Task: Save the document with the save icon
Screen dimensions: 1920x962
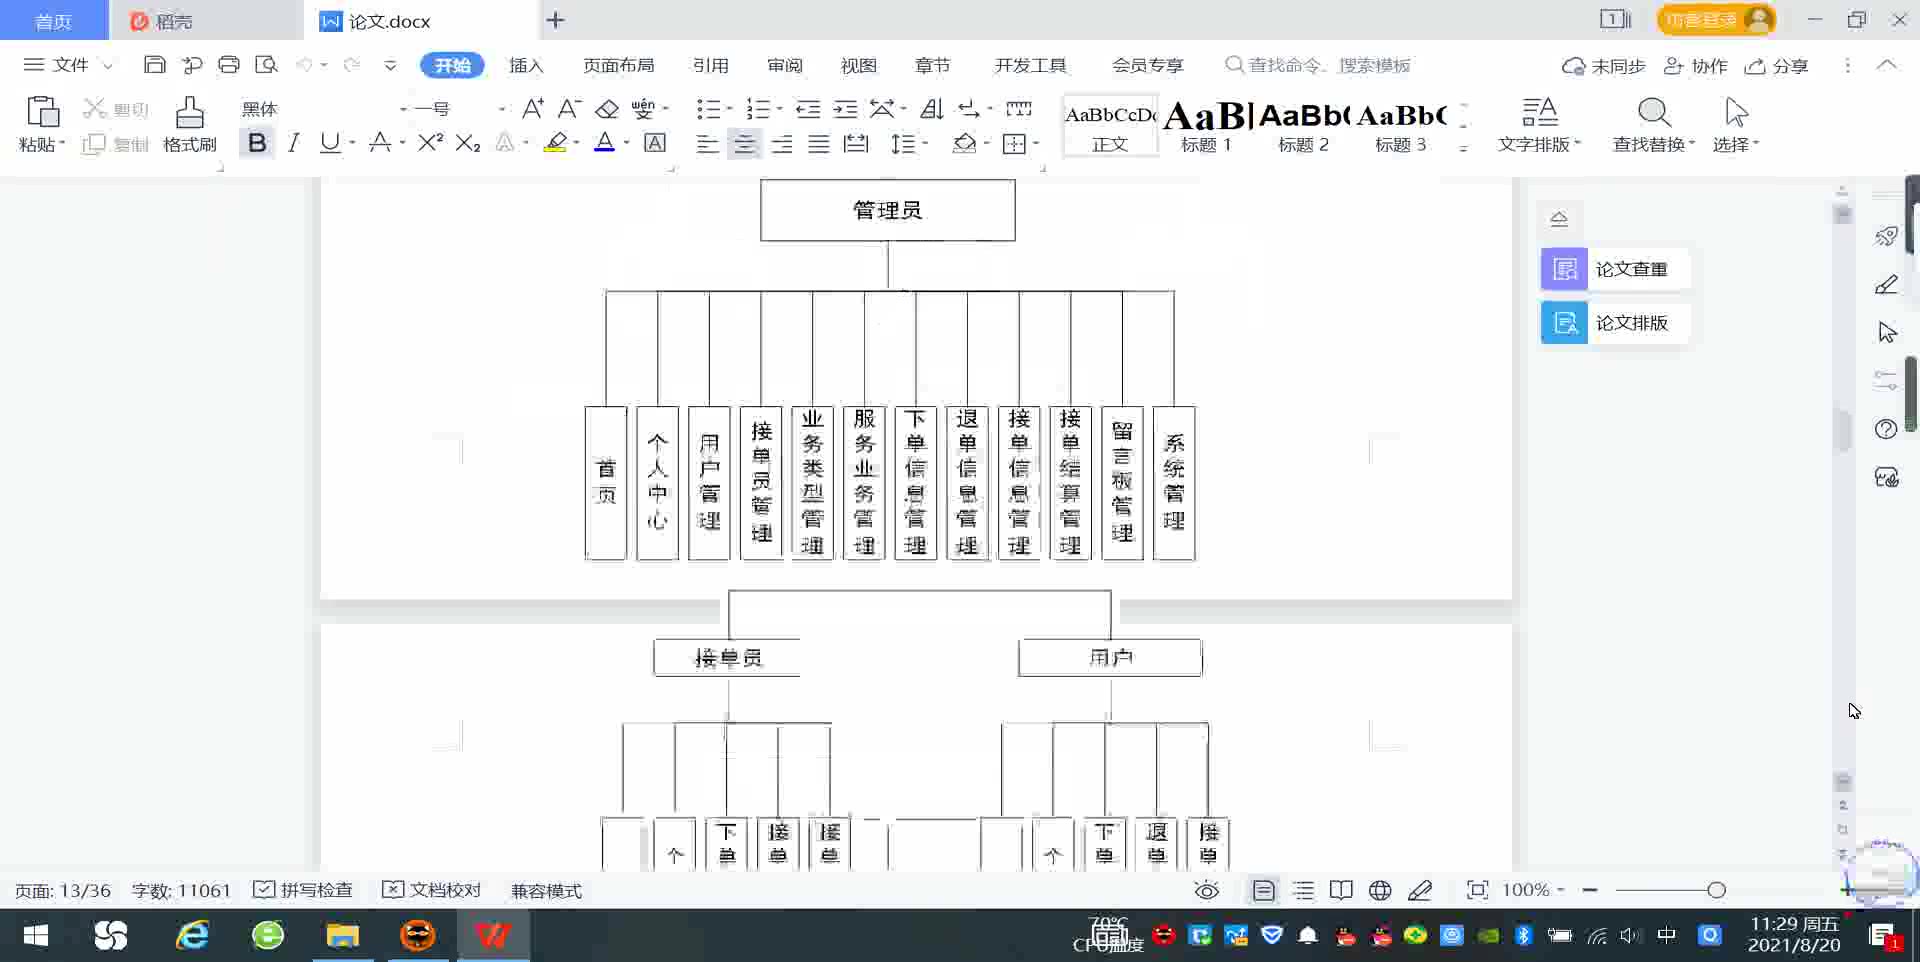Action: [x=154, y=65]
